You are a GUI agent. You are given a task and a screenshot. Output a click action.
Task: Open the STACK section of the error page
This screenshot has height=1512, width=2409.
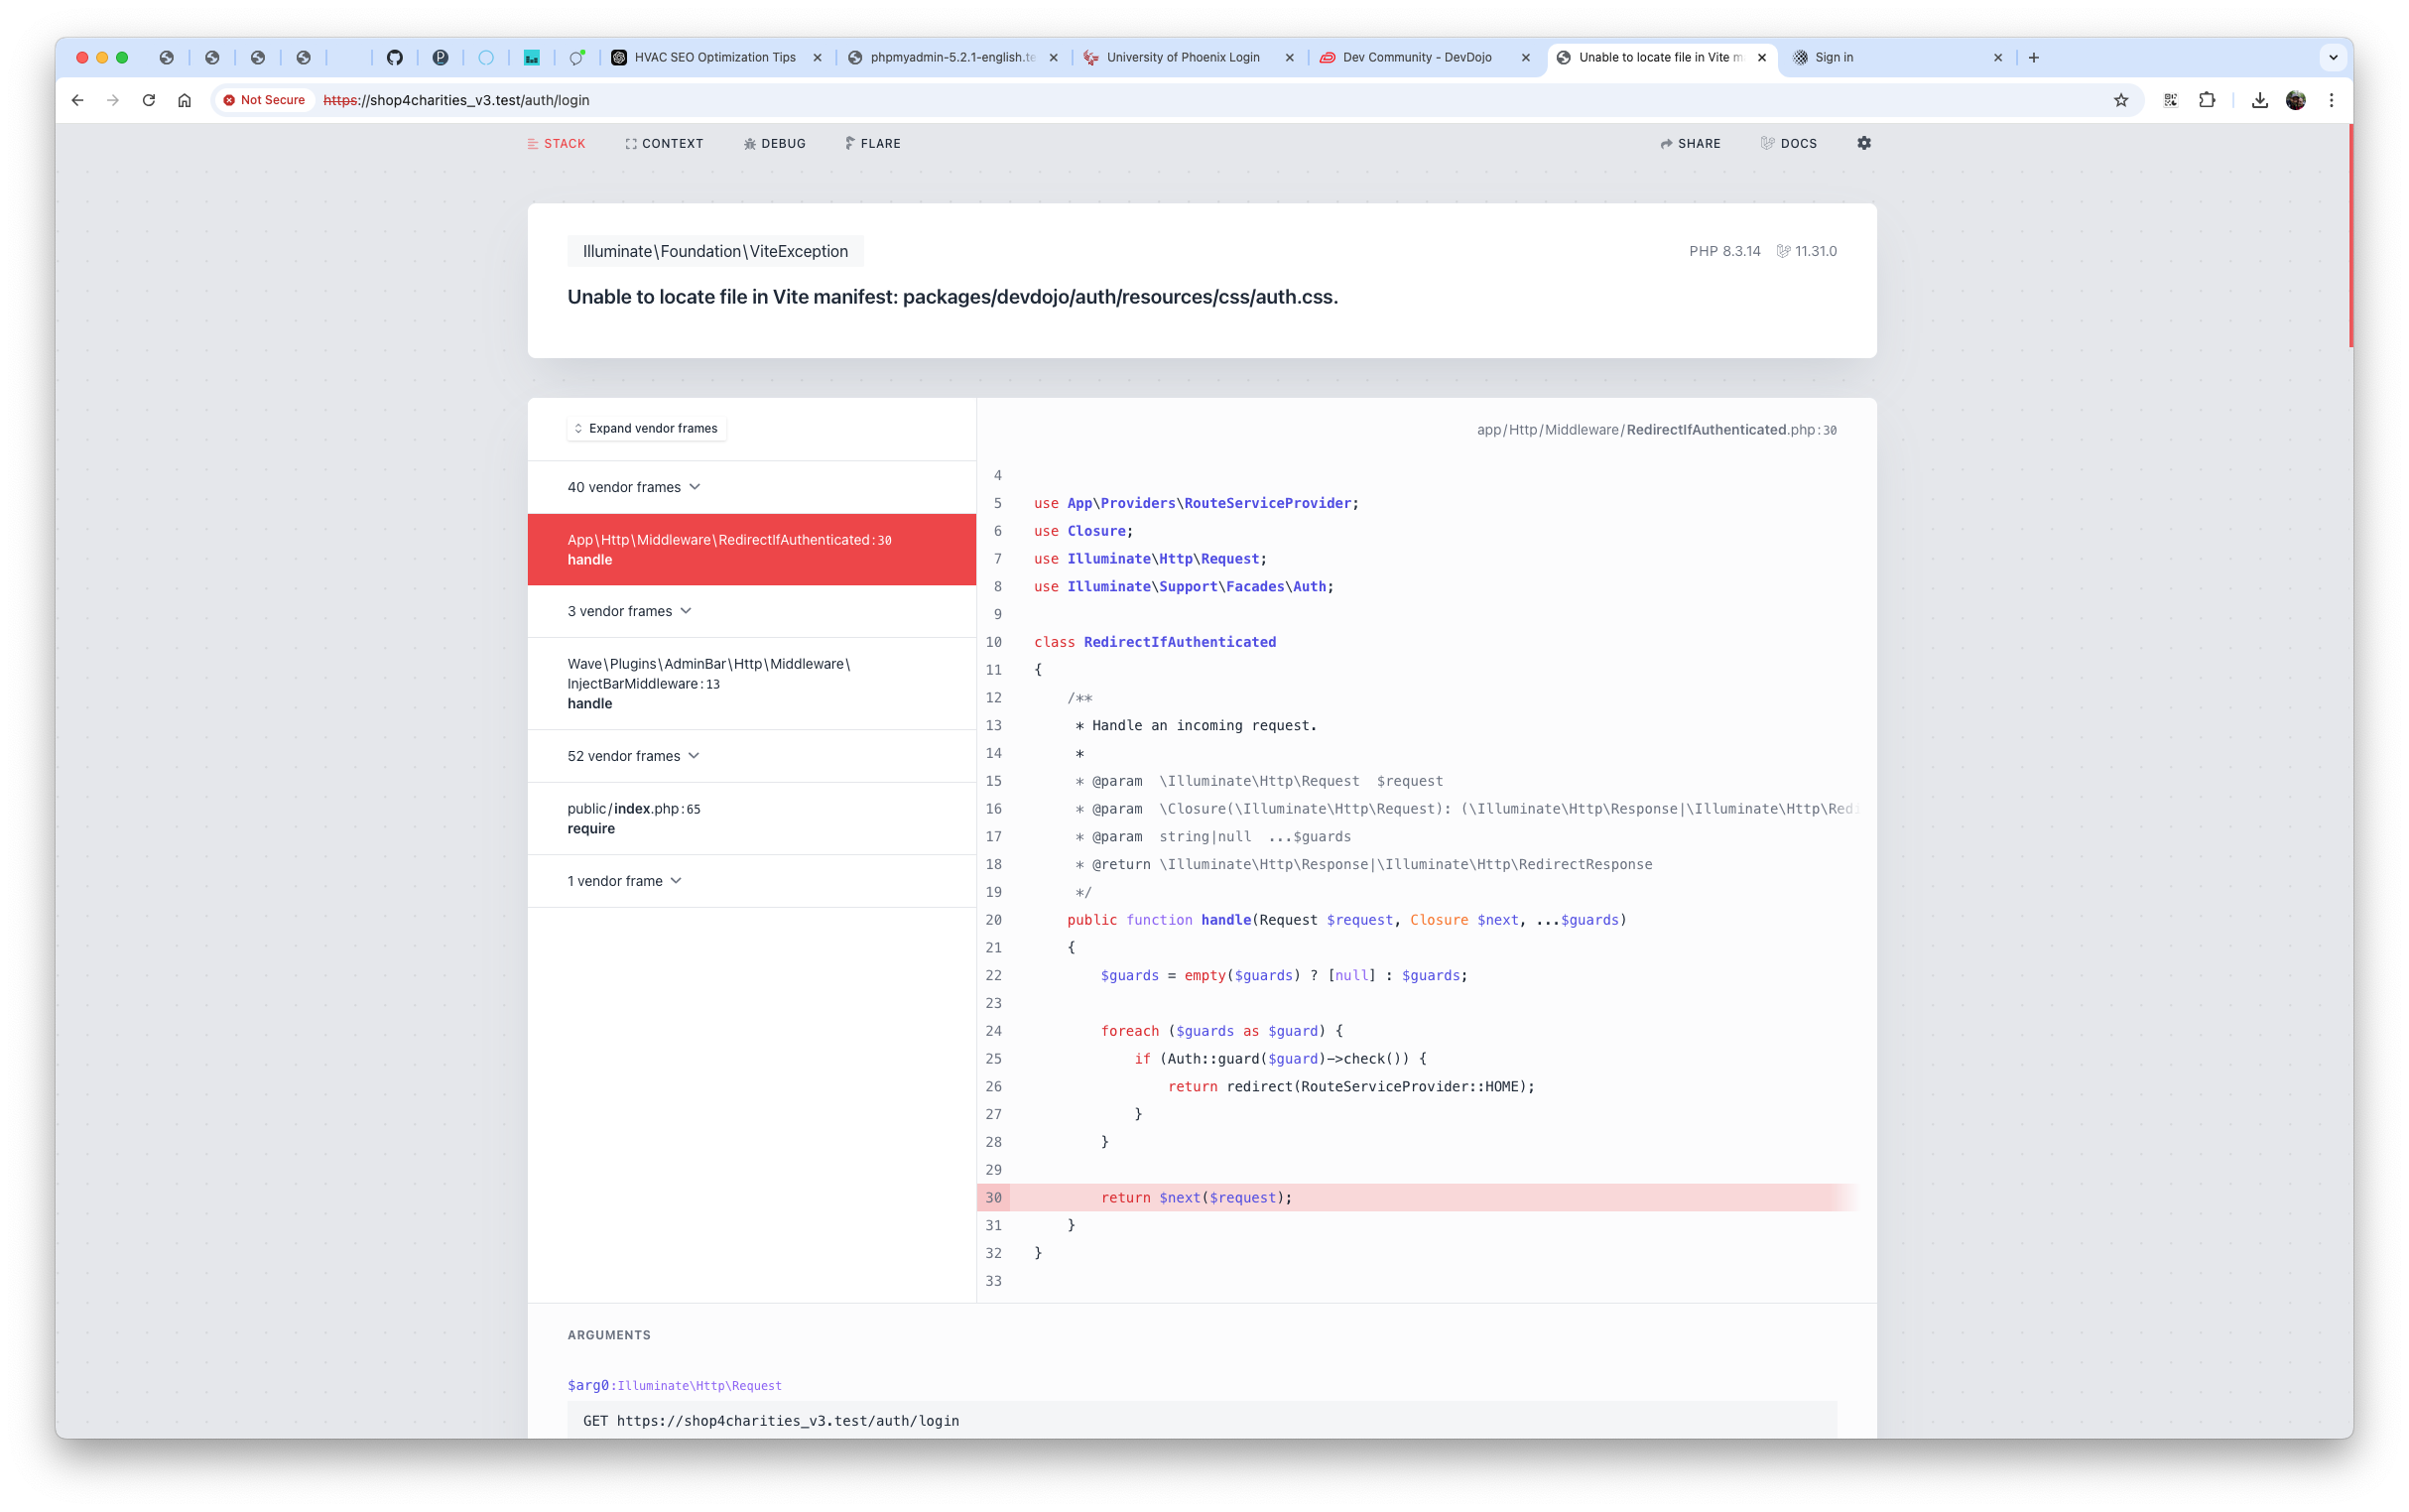point(556,144)
